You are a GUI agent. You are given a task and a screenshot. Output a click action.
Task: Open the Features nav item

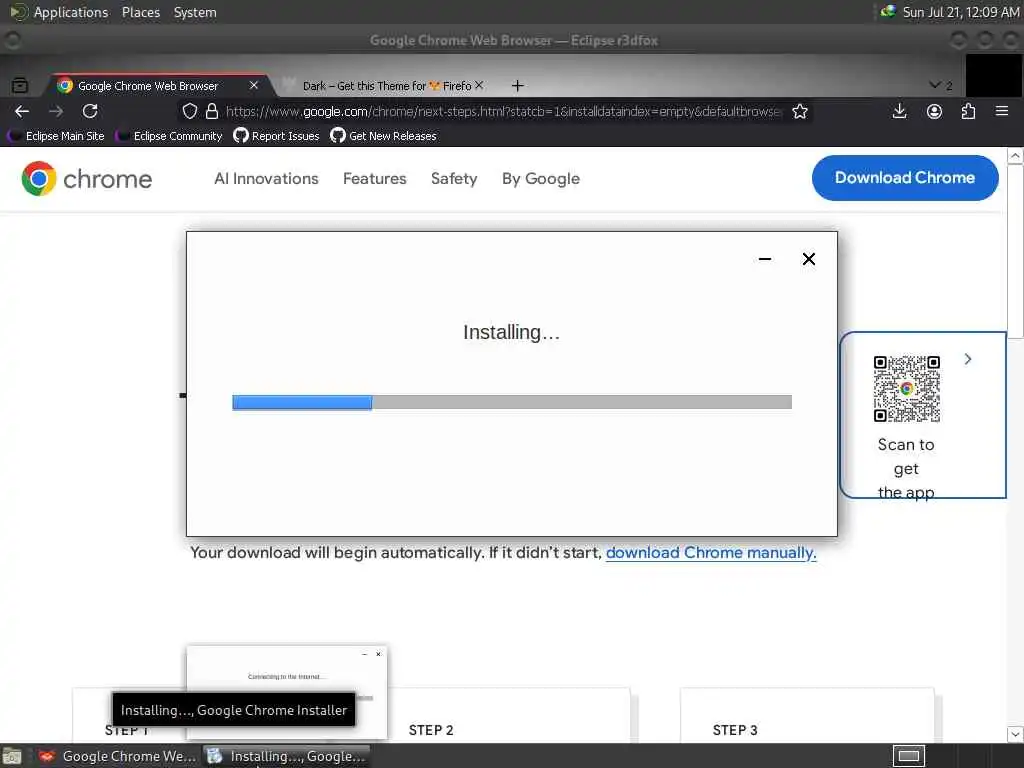click(375, 179)
